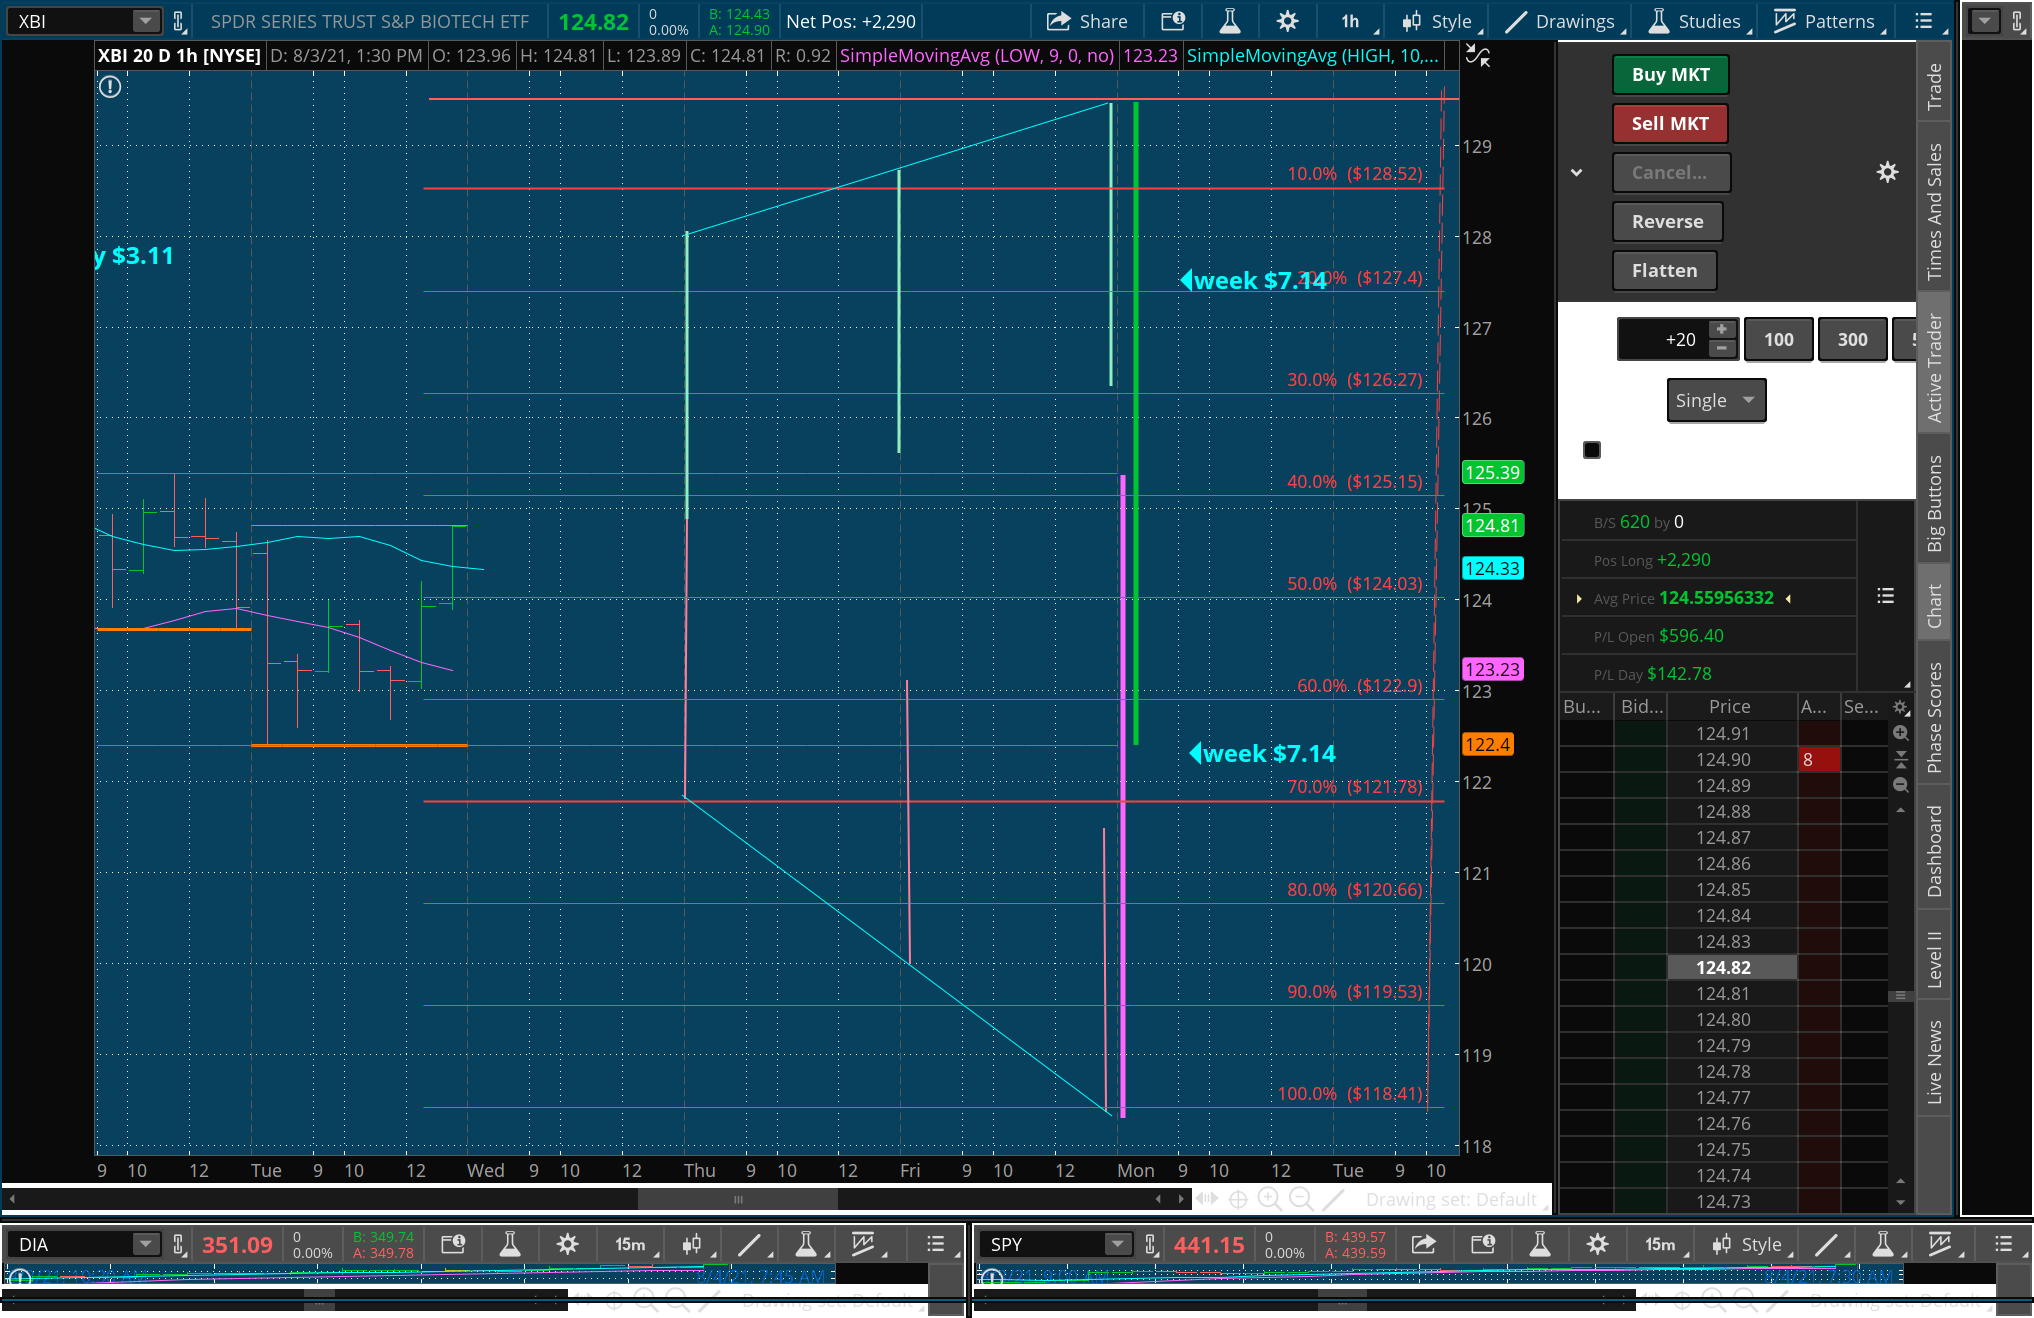The width and height of the screenshot is (2034, 1318).
Task: Click the zoom in magnifier below the chart
Action: coord(1269,1199)
